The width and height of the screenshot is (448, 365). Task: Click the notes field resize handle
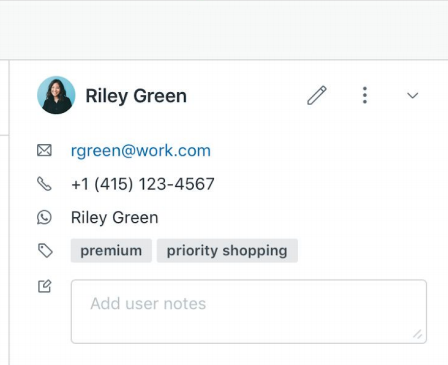(x=418, y=334)
